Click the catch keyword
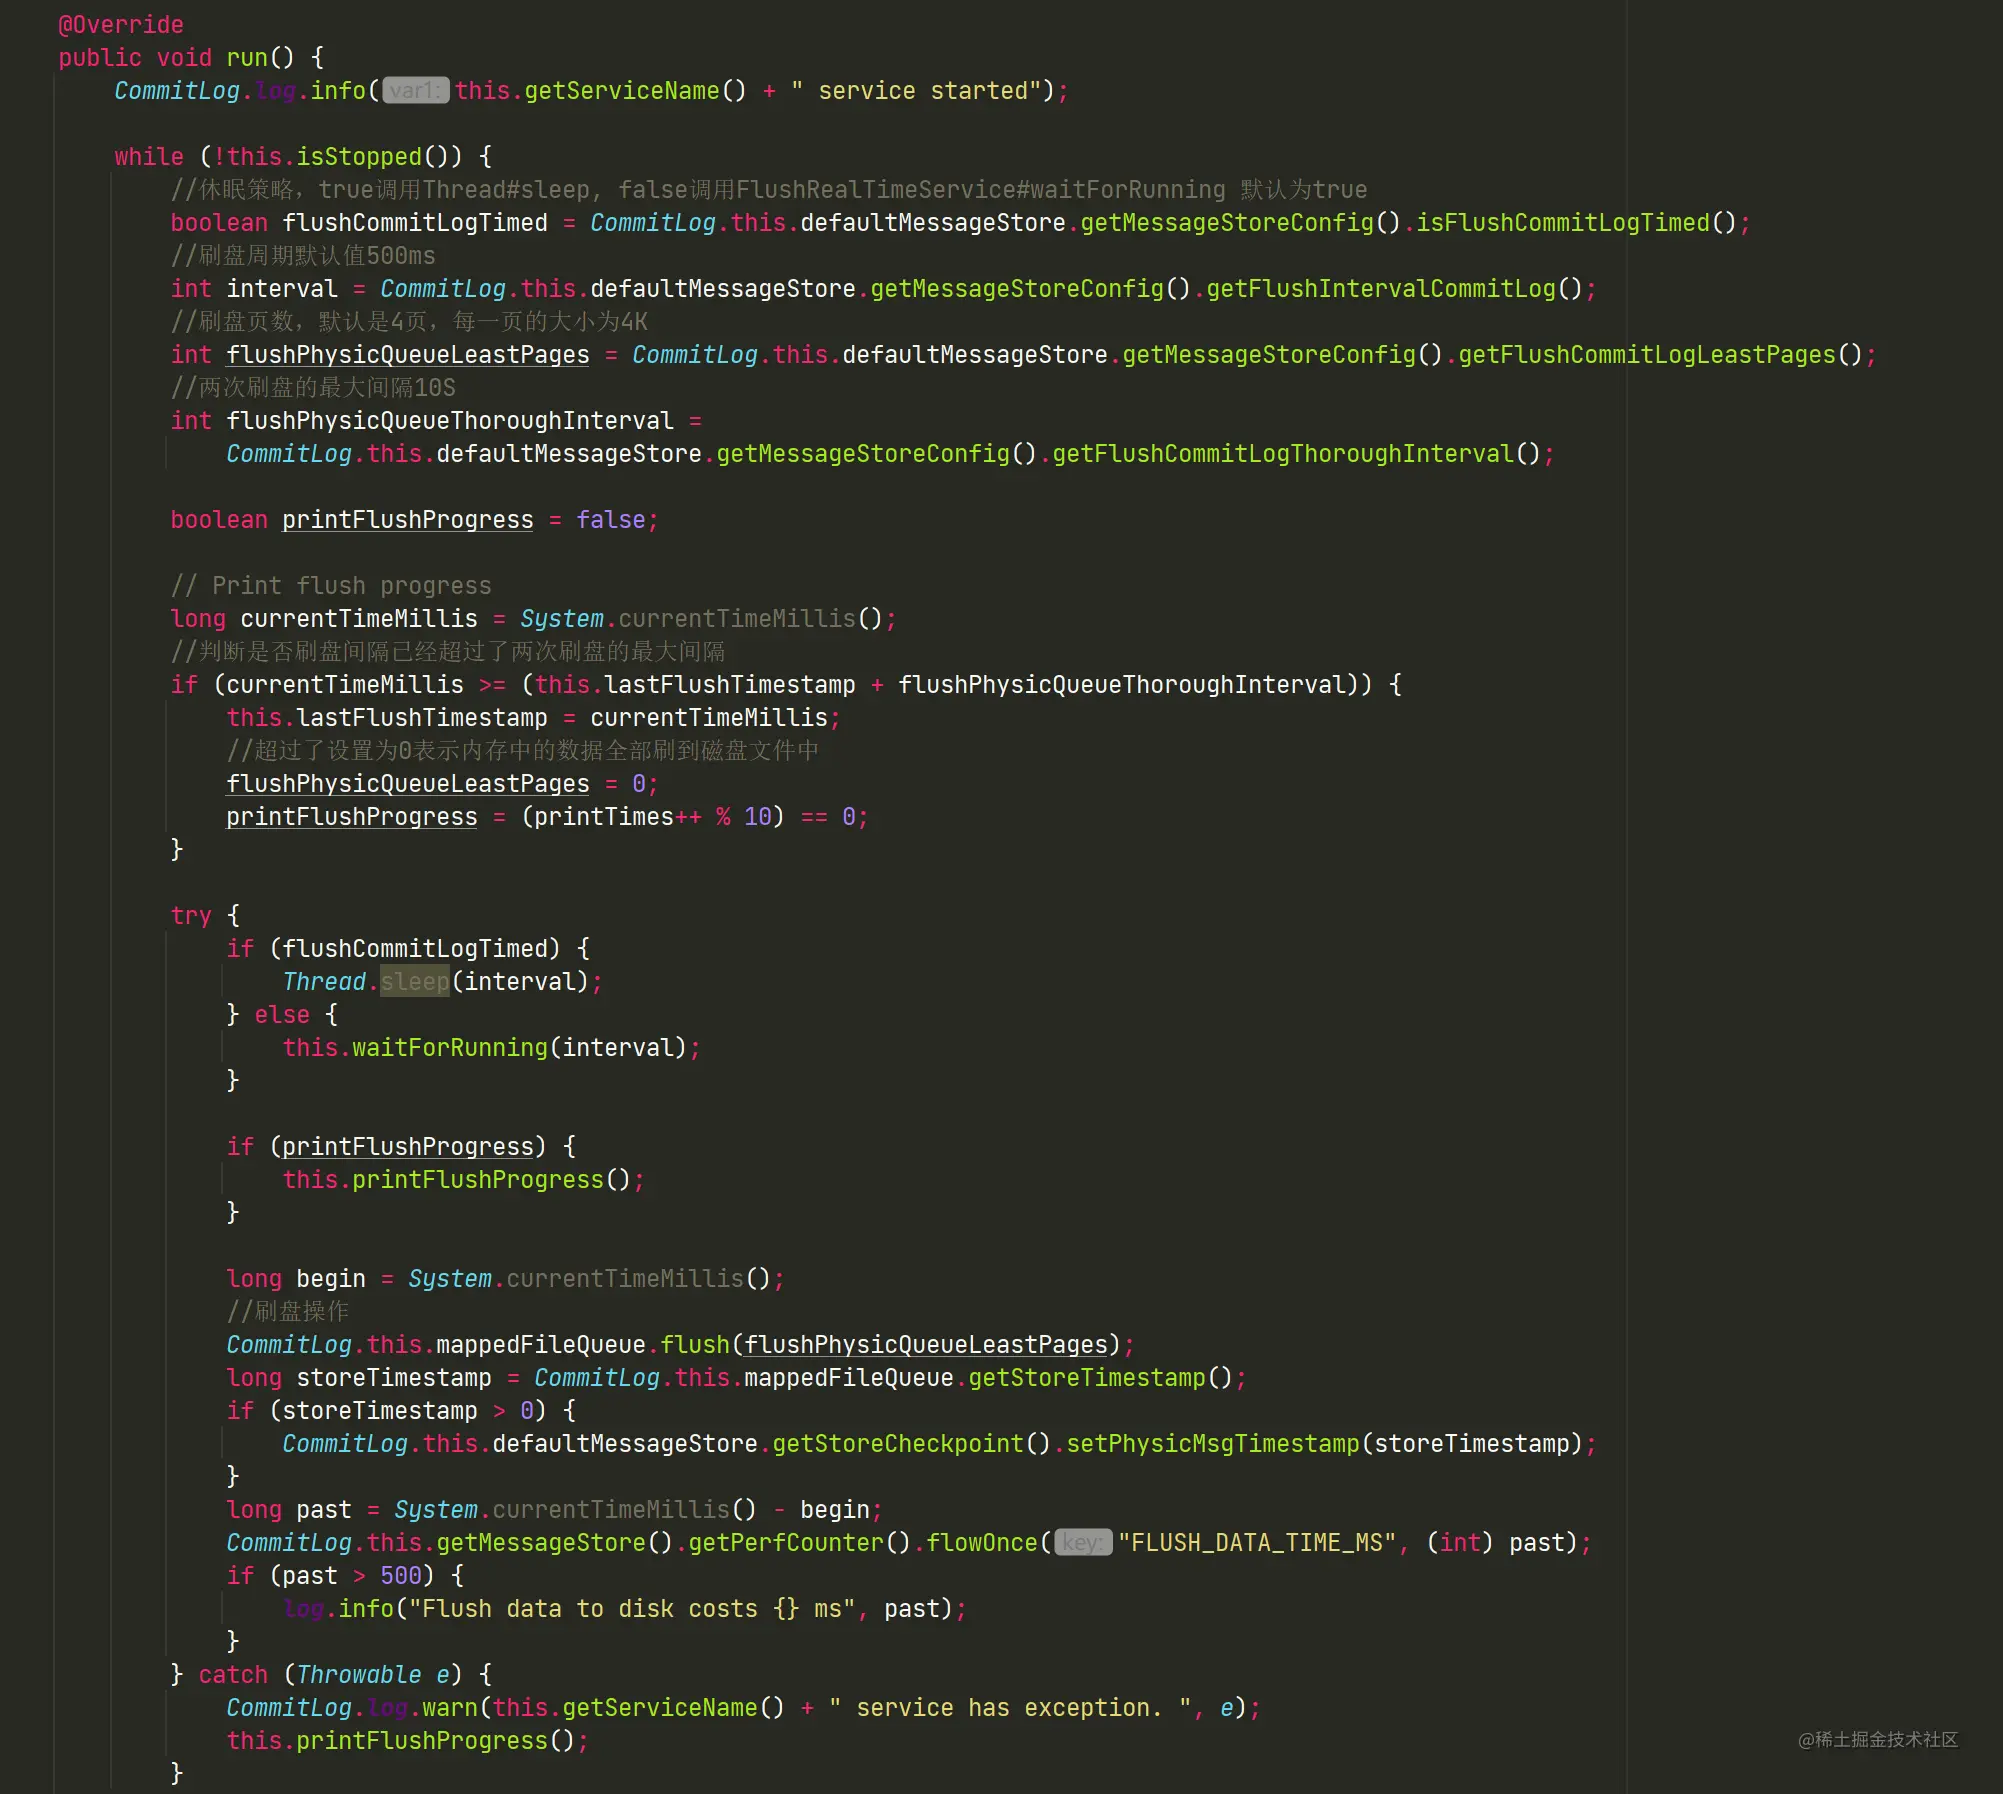This screenshot has width=2003, height=1794. (x=233, y=1674)
